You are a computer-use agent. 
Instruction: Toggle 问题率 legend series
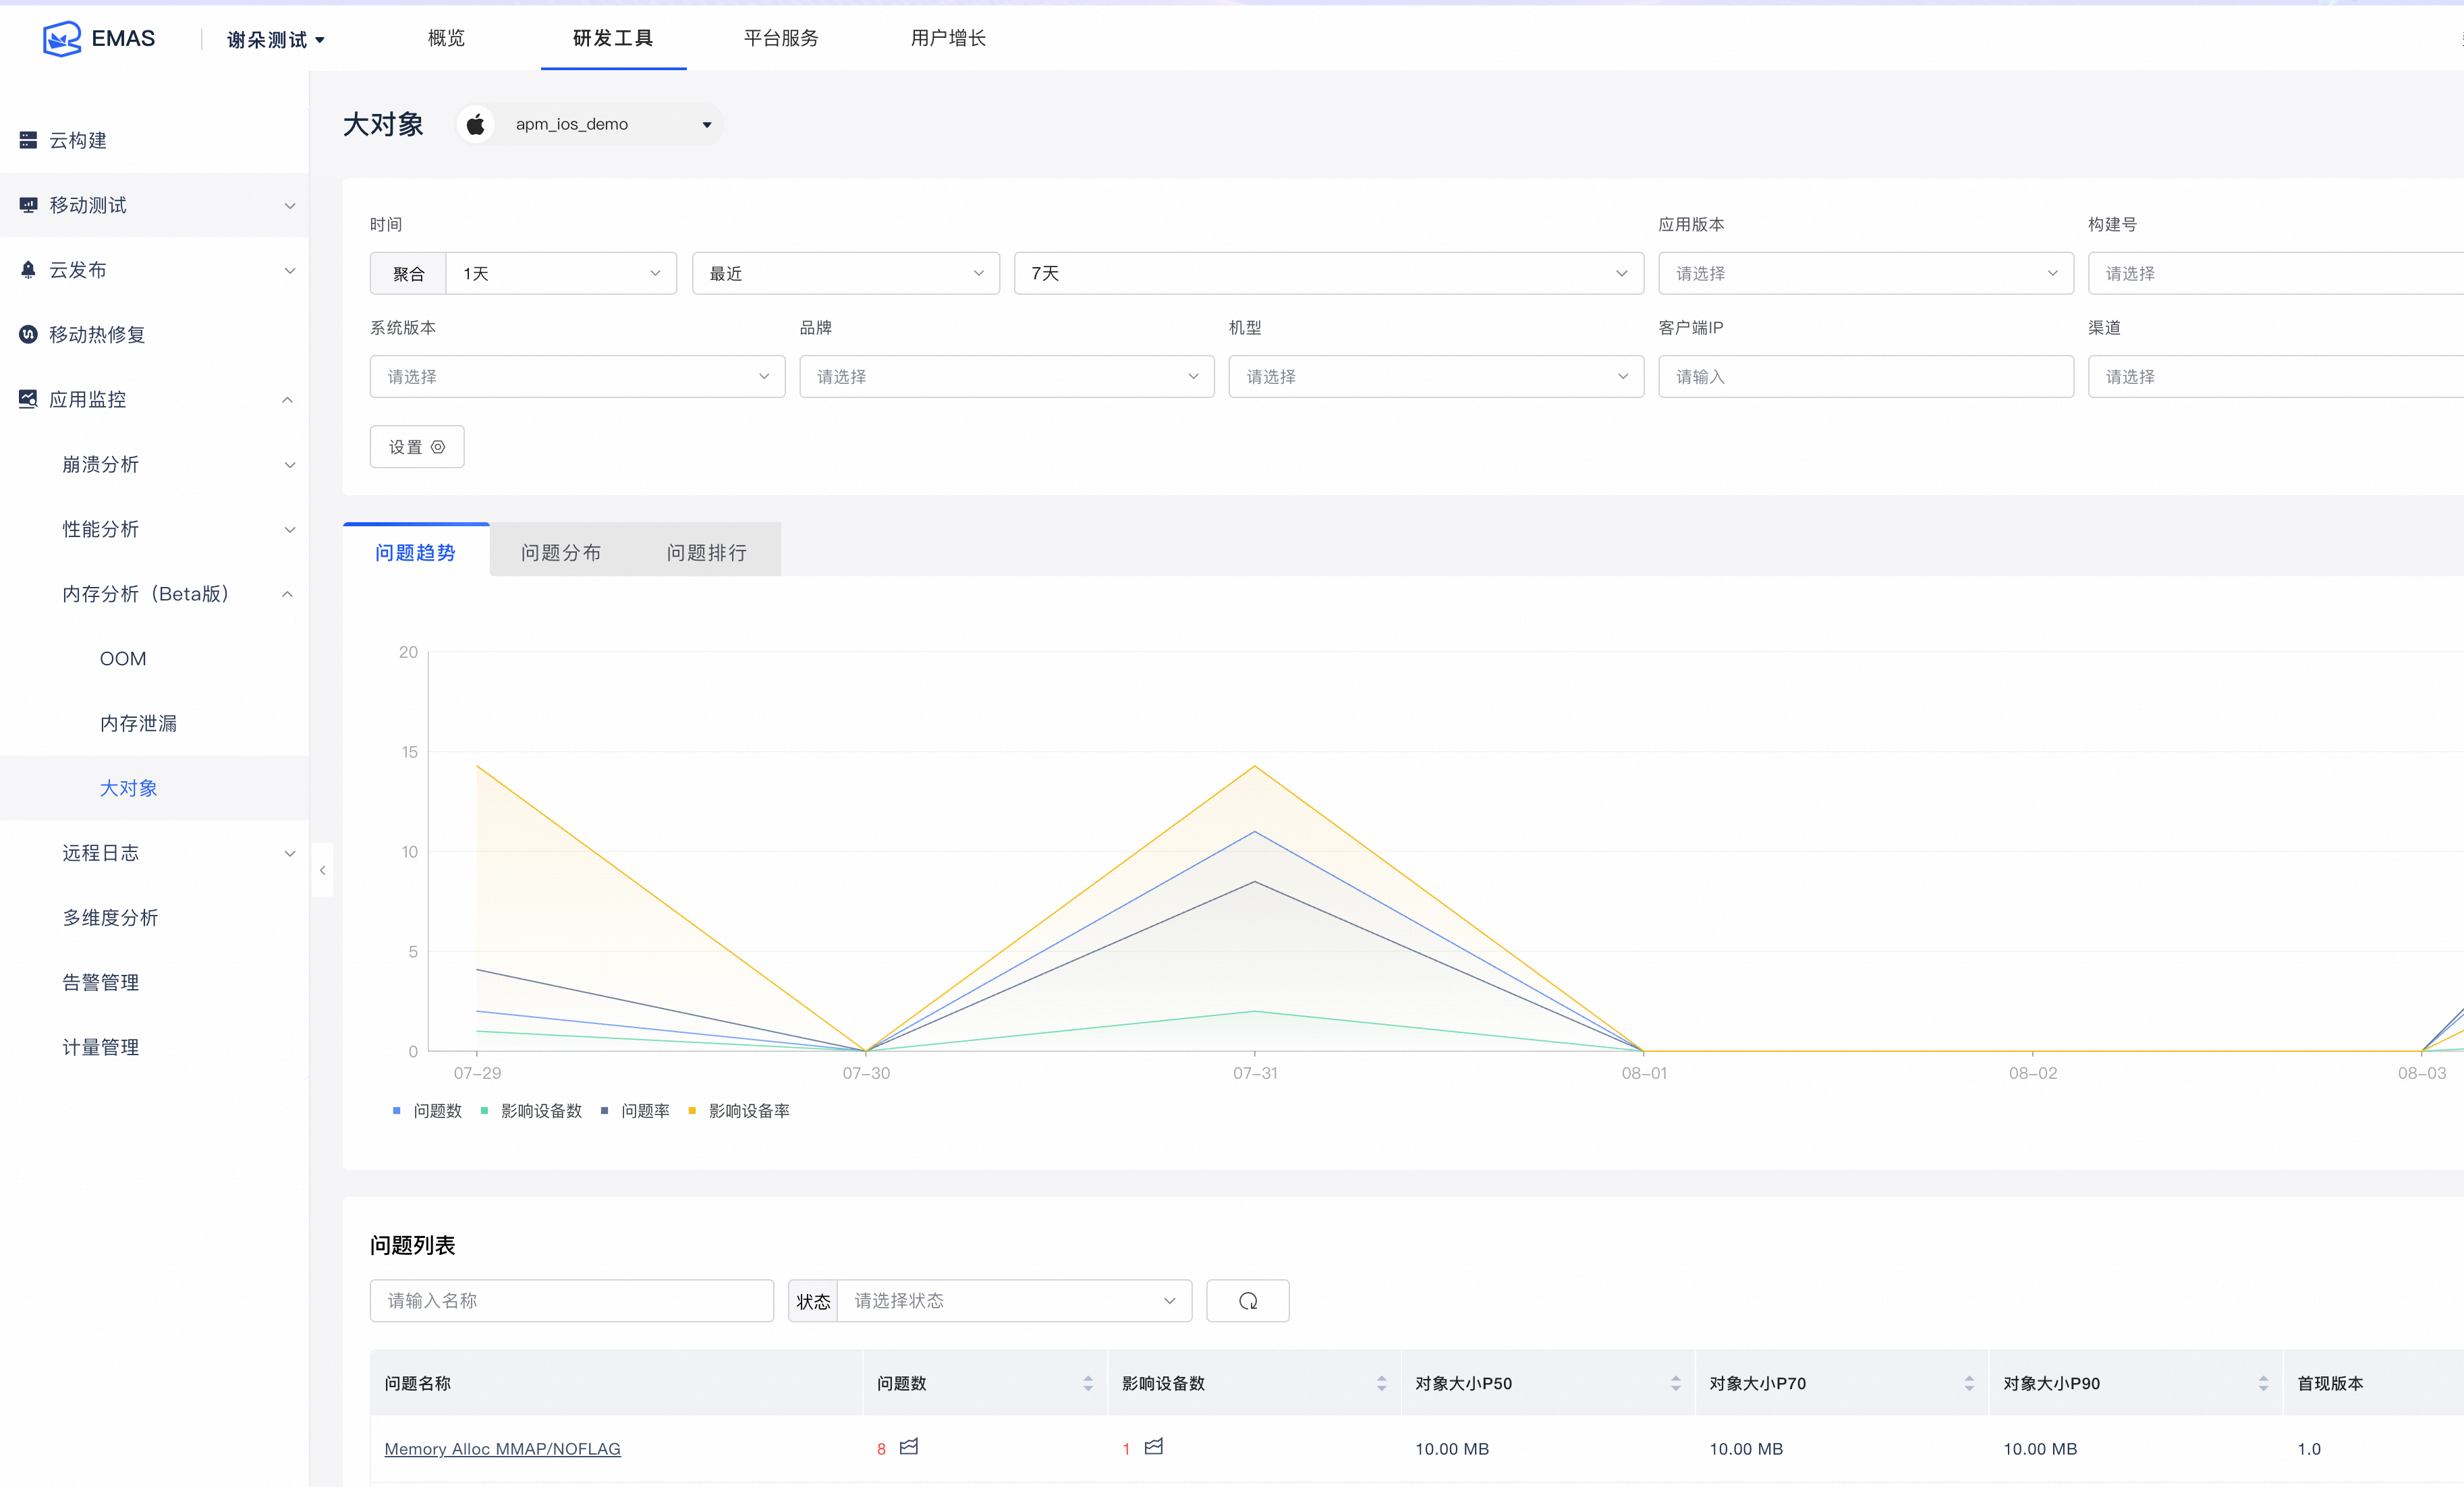coord(635,1110)
